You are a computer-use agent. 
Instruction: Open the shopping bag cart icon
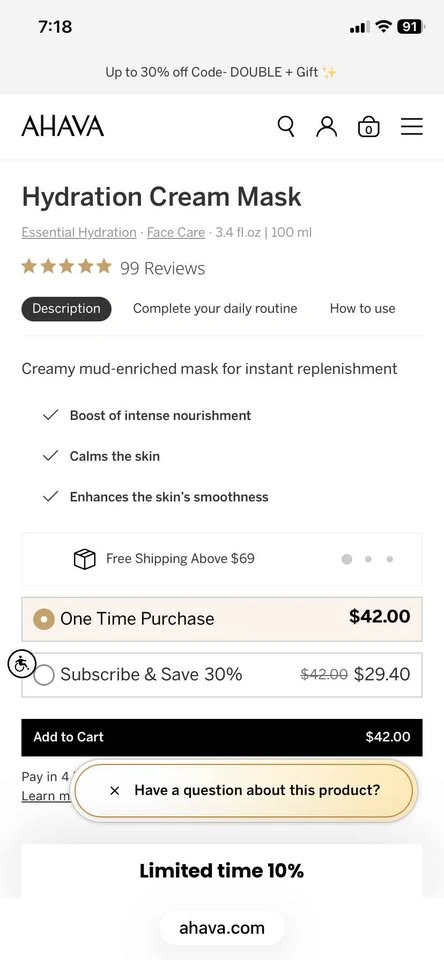click(x=368, y=126)
